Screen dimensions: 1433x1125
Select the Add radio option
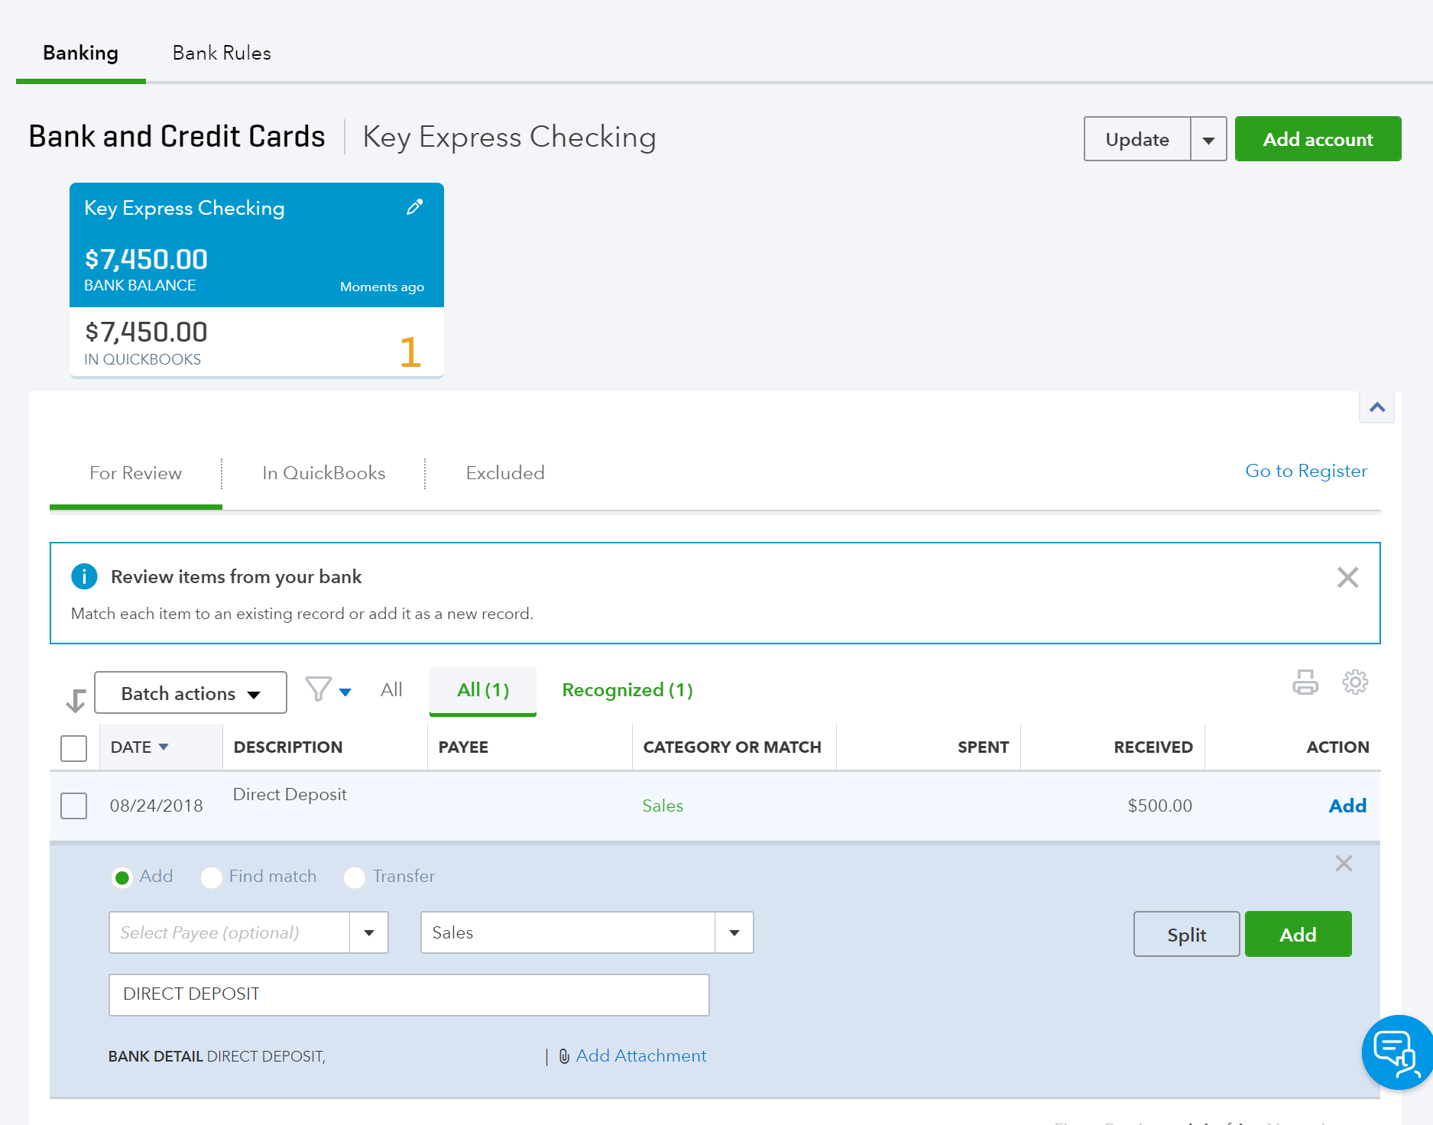tap(122, 877)
